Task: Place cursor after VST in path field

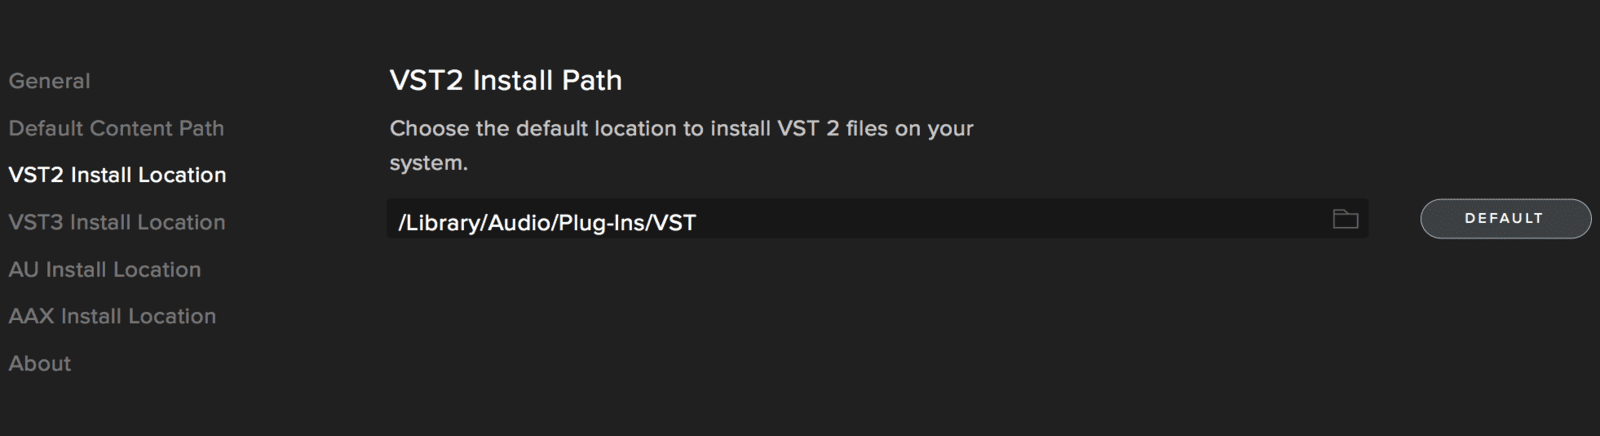Action: click(698, 222)
